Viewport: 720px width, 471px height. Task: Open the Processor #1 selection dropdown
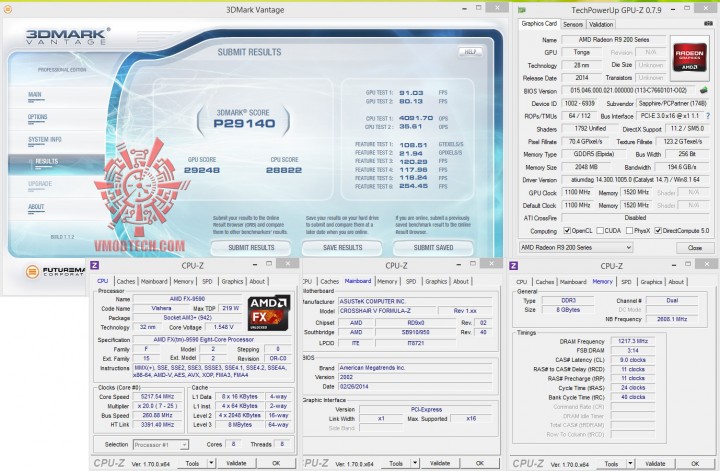coord(161,444)
